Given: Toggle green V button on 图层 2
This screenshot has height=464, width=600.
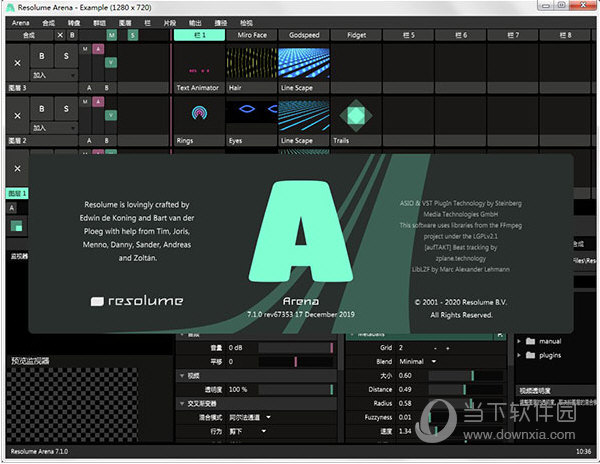Looking at the screenshot, I should click(111, 115).
